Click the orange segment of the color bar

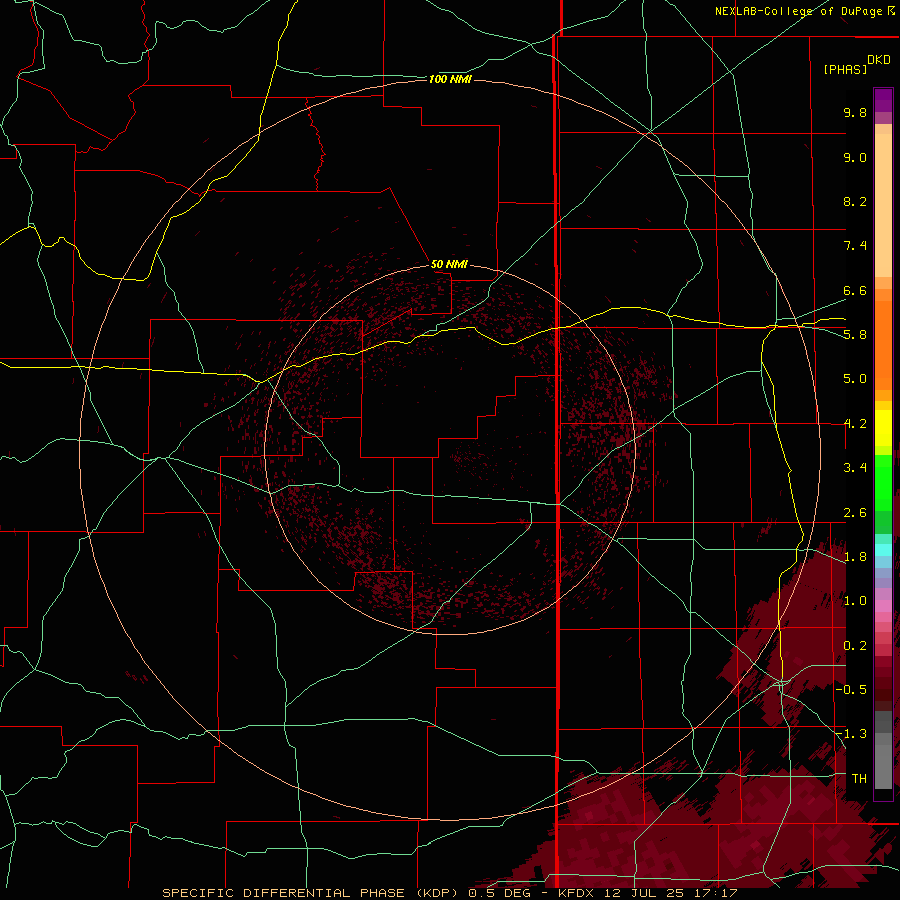coord(883,346)
